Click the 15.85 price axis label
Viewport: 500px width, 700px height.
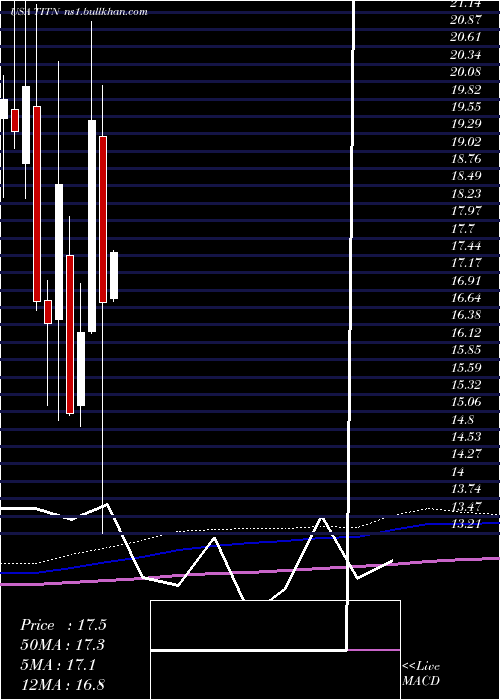tap(466, 350)
